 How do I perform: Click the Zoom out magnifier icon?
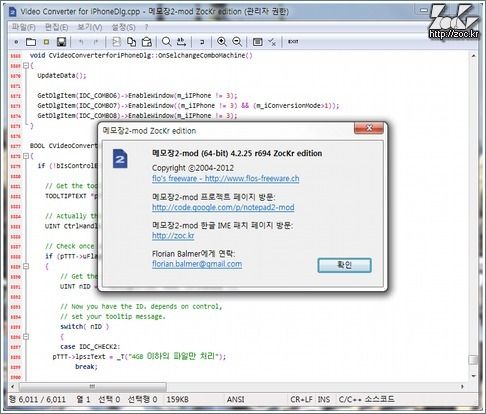coord(237,42)
